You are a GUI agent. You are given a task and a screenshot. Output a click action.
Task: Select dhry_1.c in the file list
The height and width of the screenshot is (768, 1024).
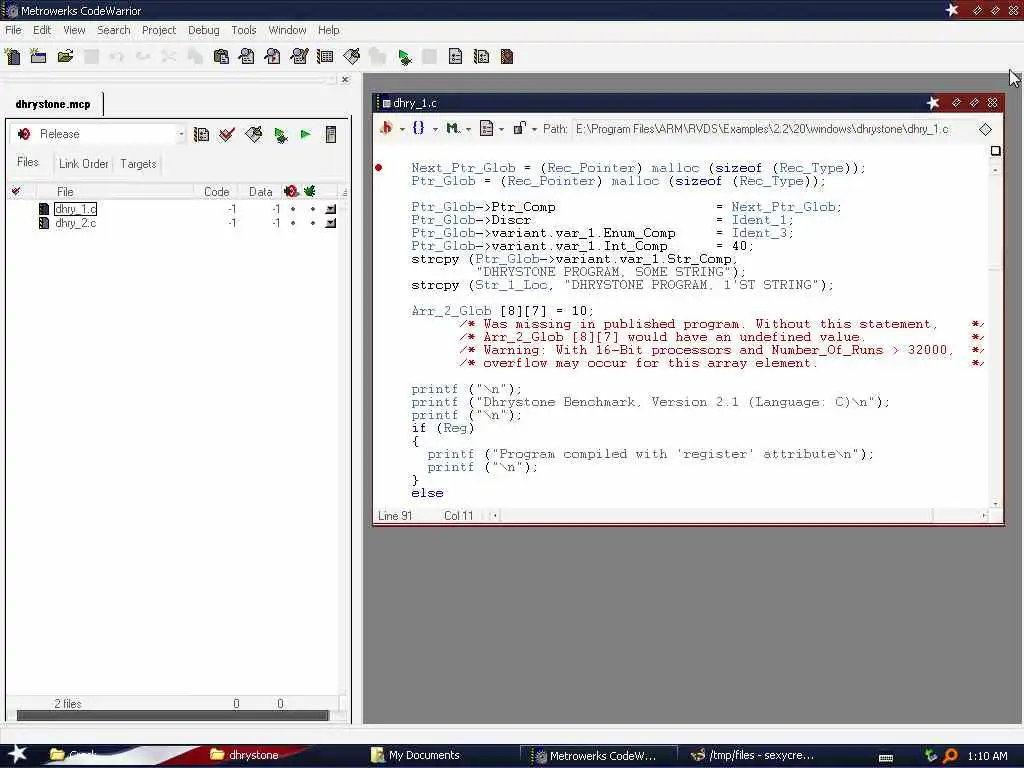click(76, 209)
